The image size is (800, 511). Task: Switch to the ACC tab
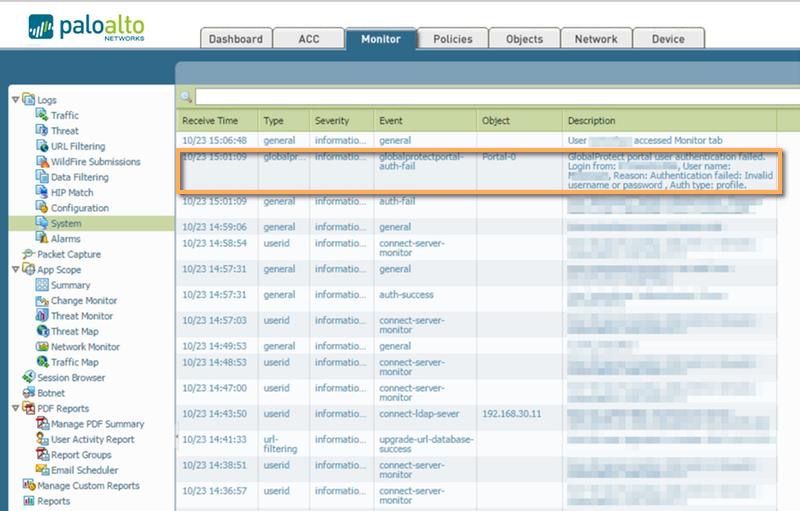coord(309,39)
